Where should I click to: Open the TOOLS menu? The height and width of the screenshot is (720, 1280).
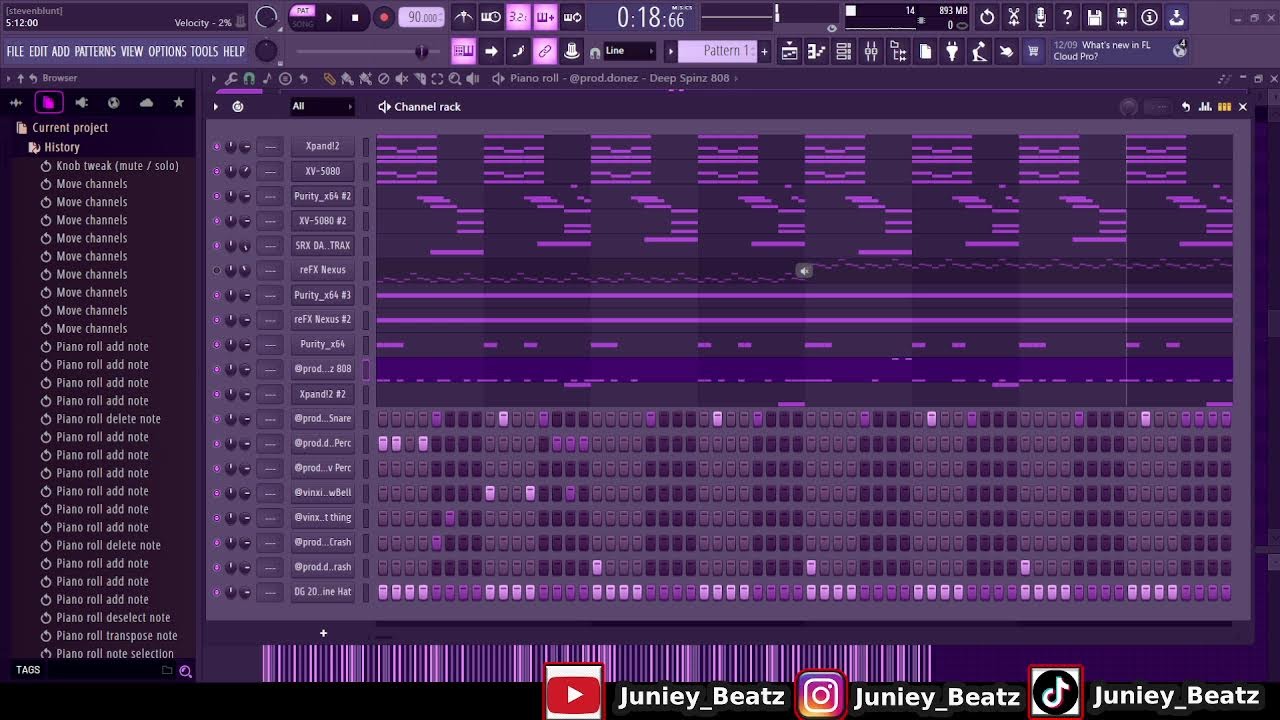click(204, 51)
